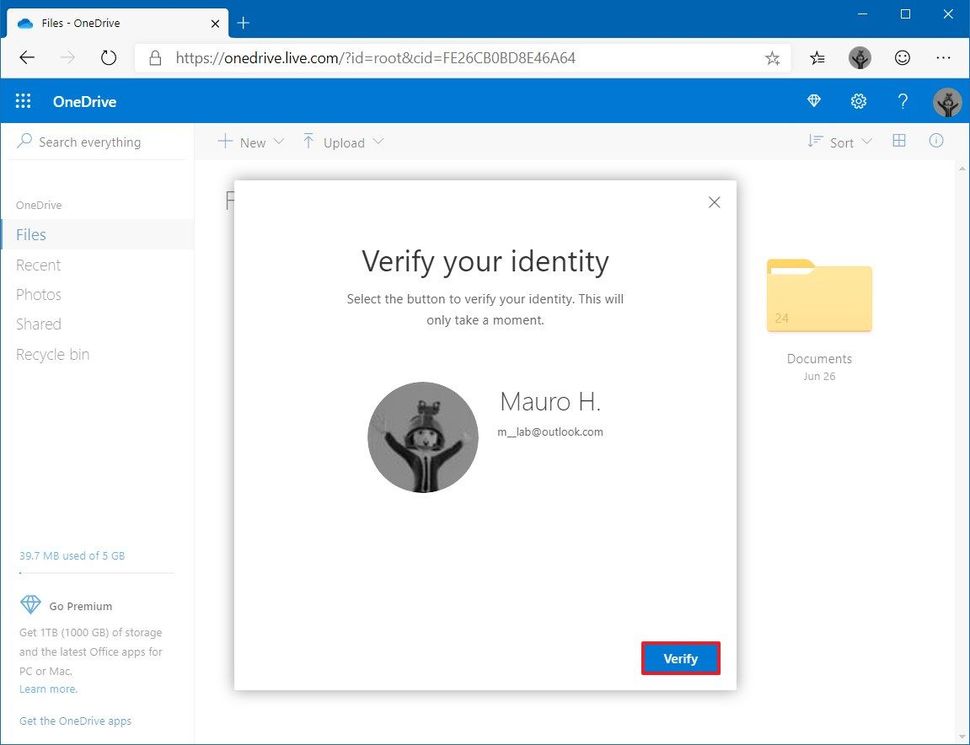Add page to favorites via star icon
The image size is (970, 745).
click(x=772, y=58)
